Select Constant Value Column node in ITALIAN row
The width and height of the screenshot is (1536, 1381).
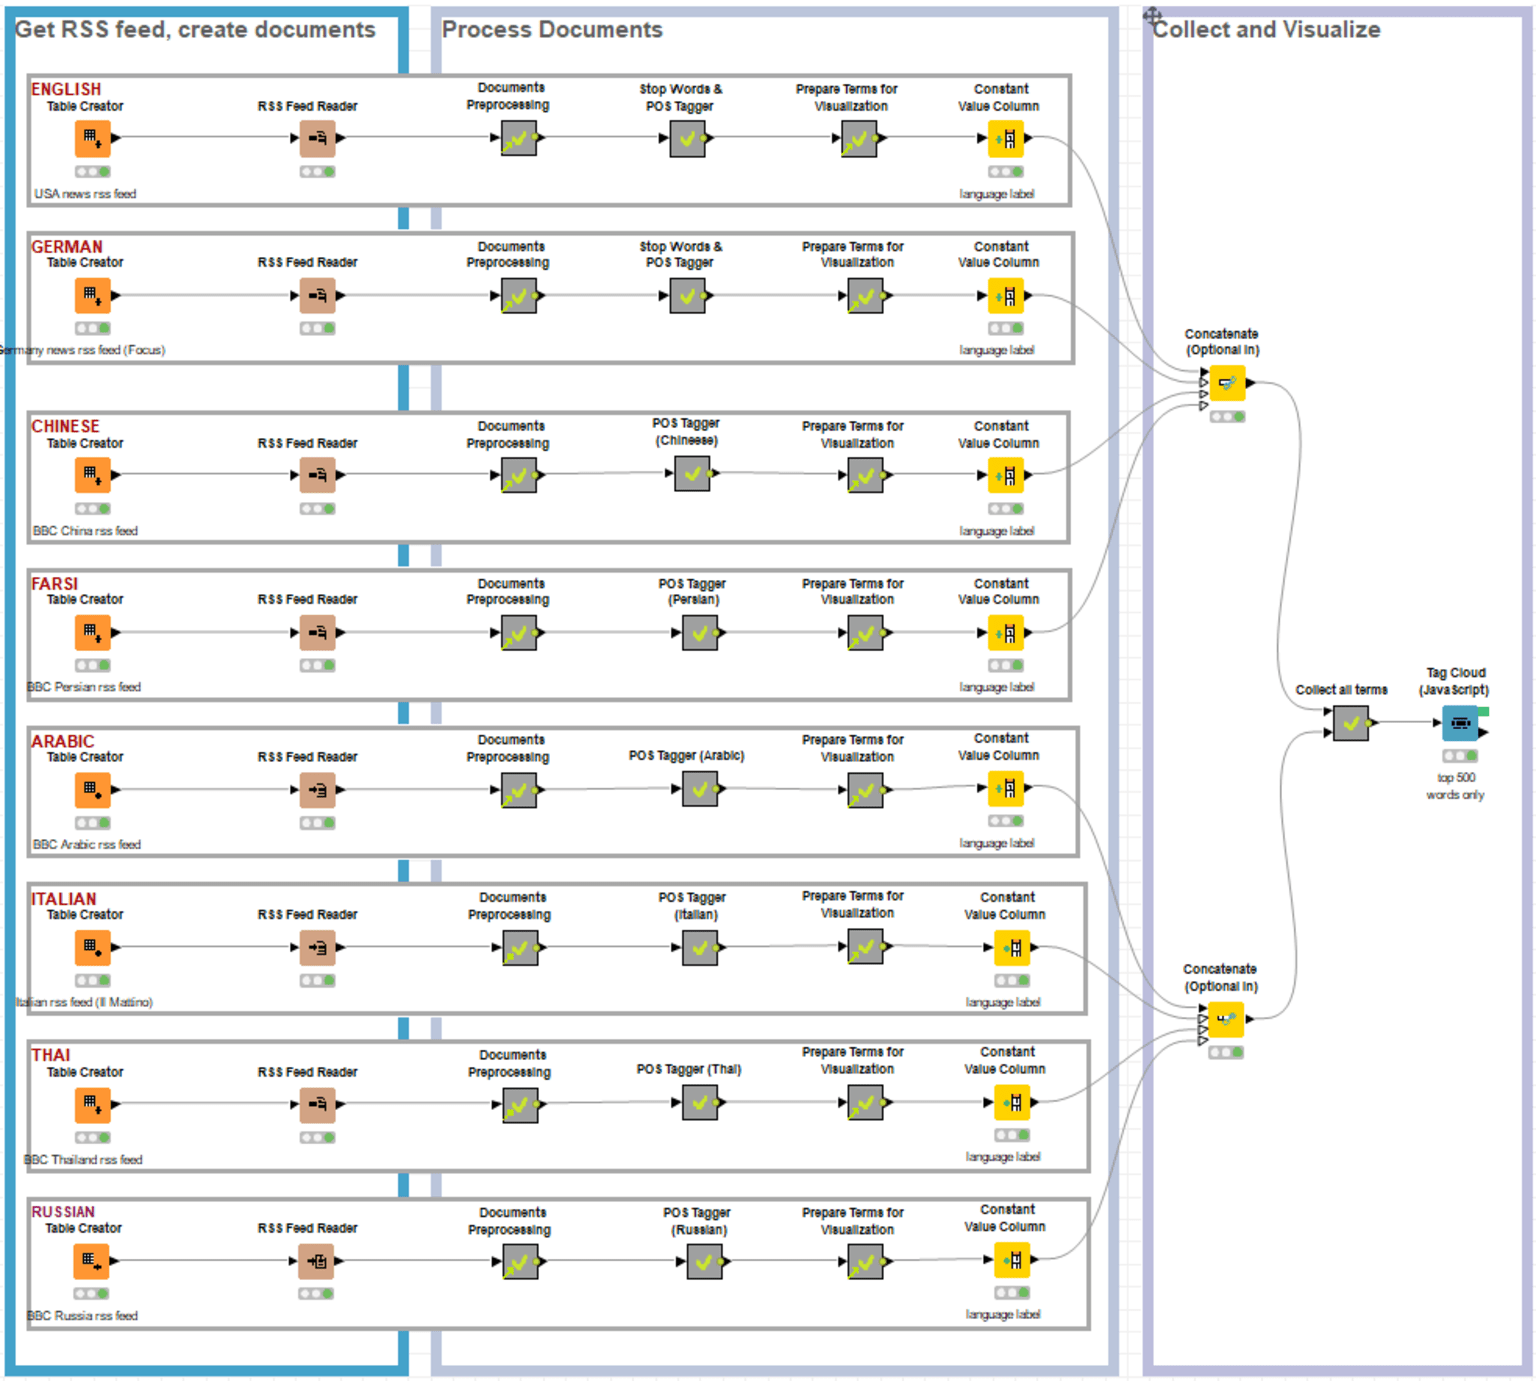(x=1012, y=947)
